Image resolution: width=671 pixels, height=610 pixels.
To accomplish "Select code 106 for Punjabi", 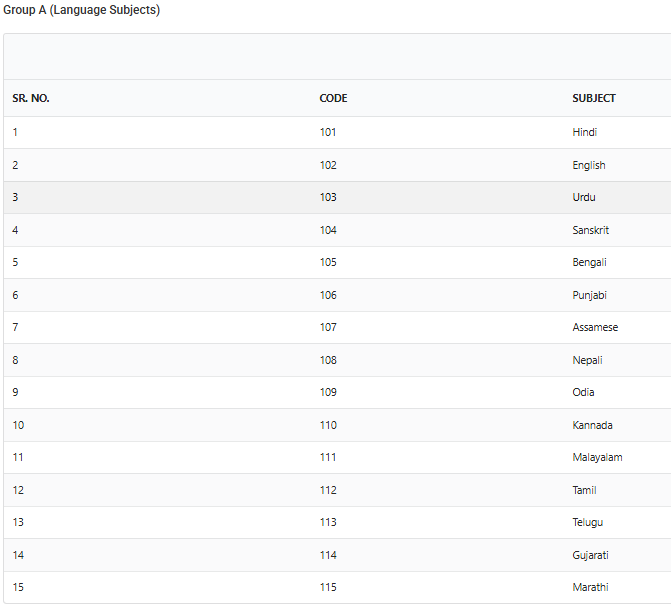I will (328, 295).
